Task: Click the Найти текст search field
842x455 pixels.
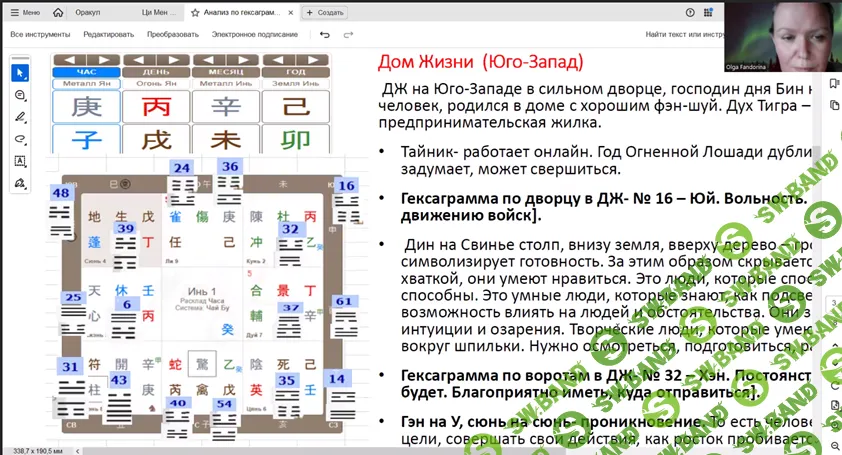Action: [x=683, y=34]
